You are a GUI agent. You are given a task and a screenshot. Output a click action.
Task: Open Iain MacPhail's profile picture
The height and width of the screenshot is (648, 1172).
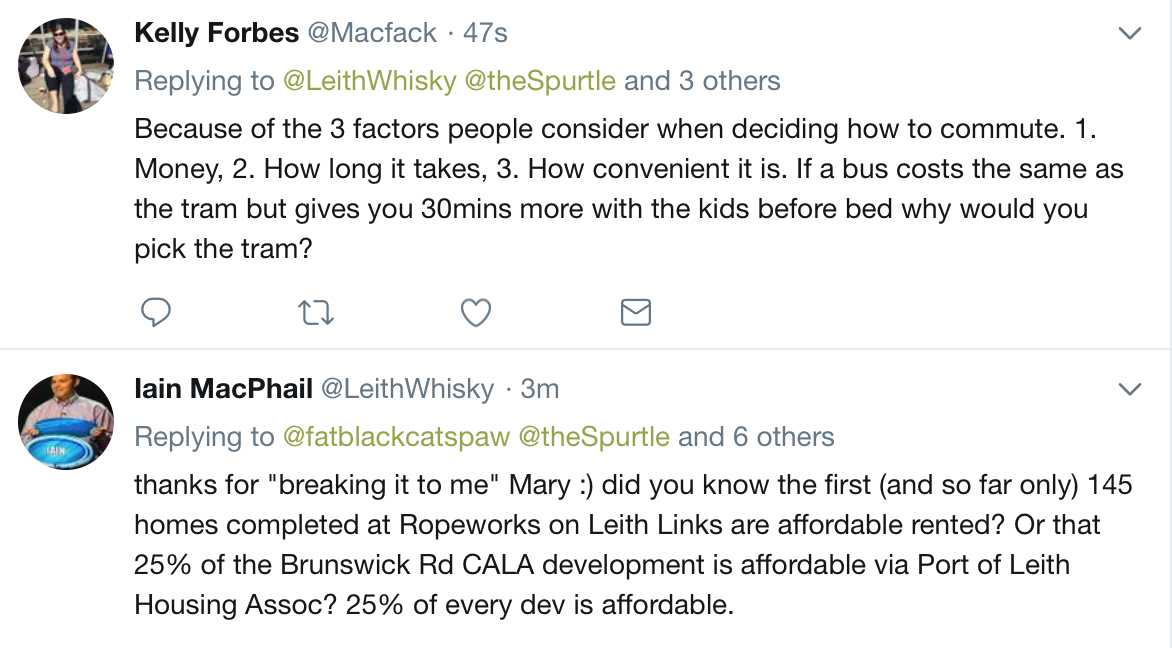(x=66, y=422)
